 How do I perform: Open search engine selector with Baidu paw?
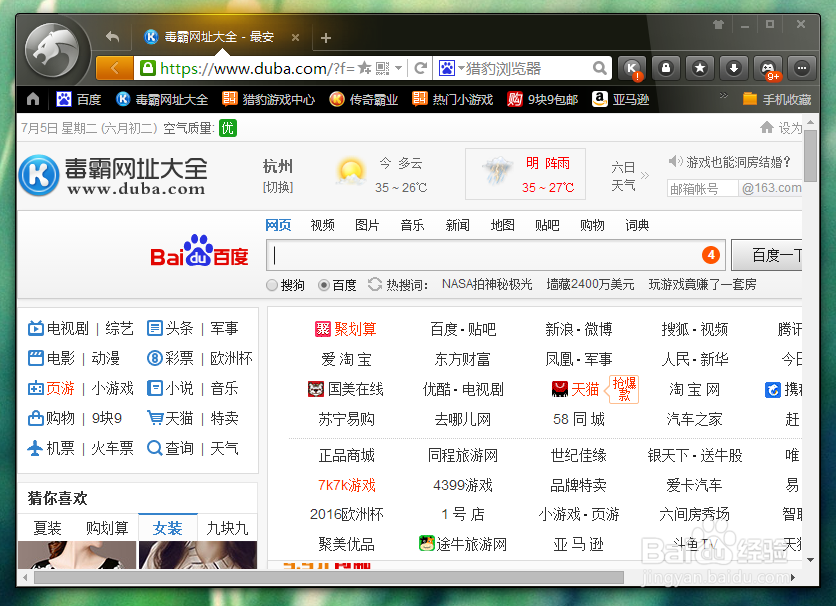pos(447,68)
